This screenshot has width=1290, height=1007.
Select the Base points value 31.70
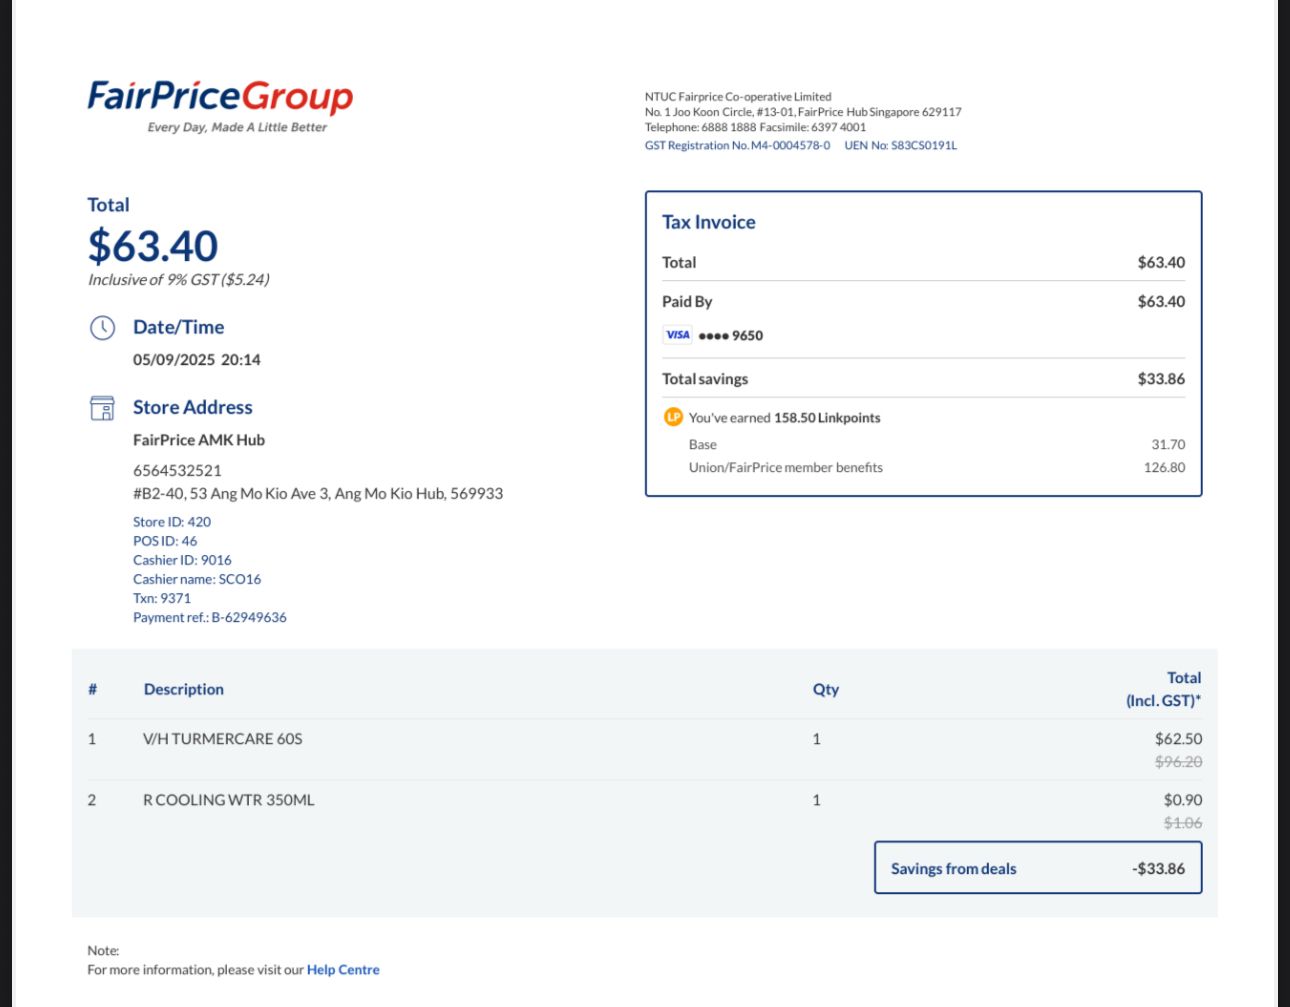(x=1168, y=445)
